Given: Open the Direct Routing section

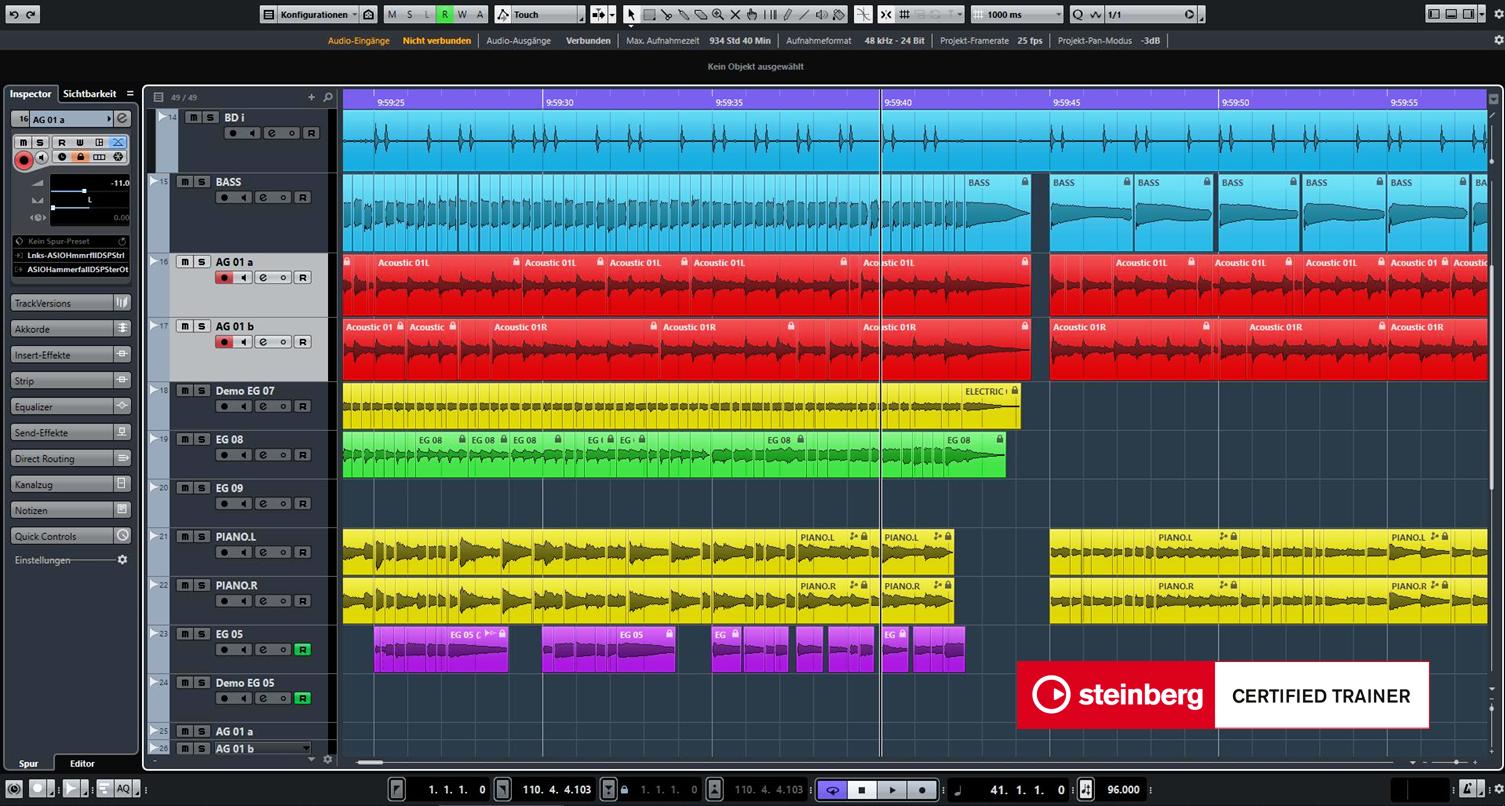Looking at the screenshot, I should click(x=71, y=459).
